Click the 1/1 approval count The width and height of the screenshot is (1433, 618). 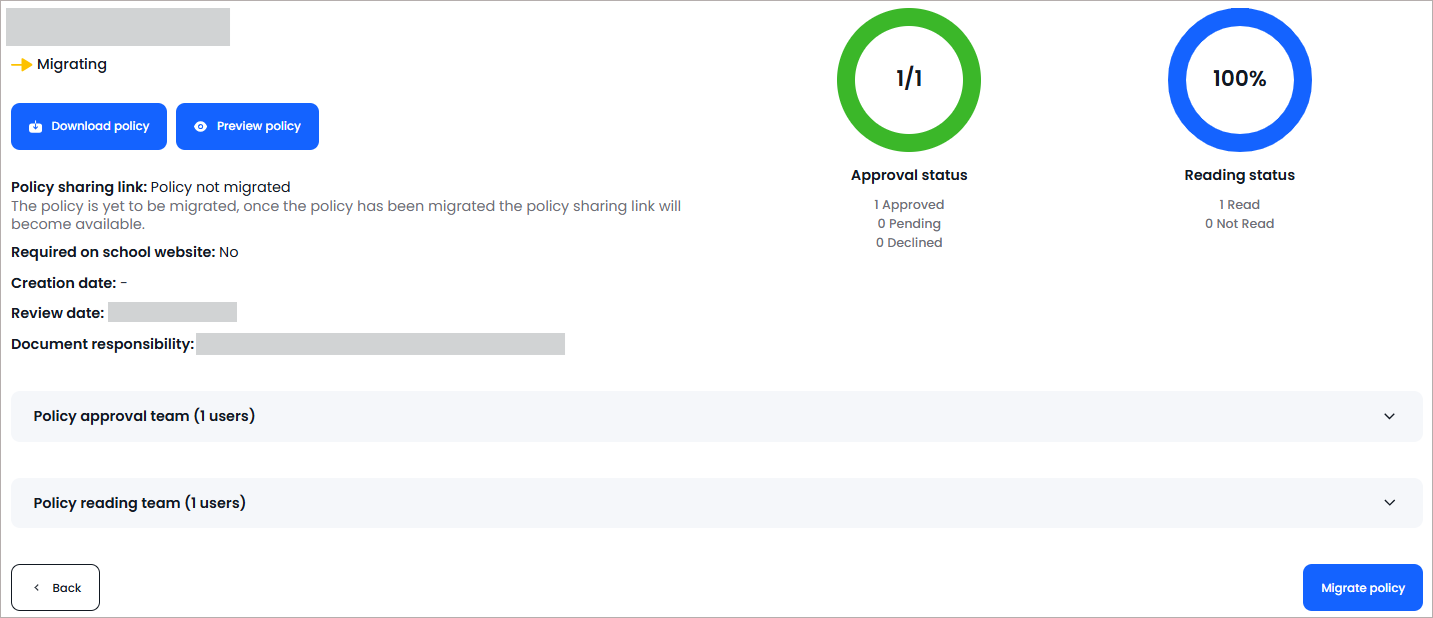(909, 80)
